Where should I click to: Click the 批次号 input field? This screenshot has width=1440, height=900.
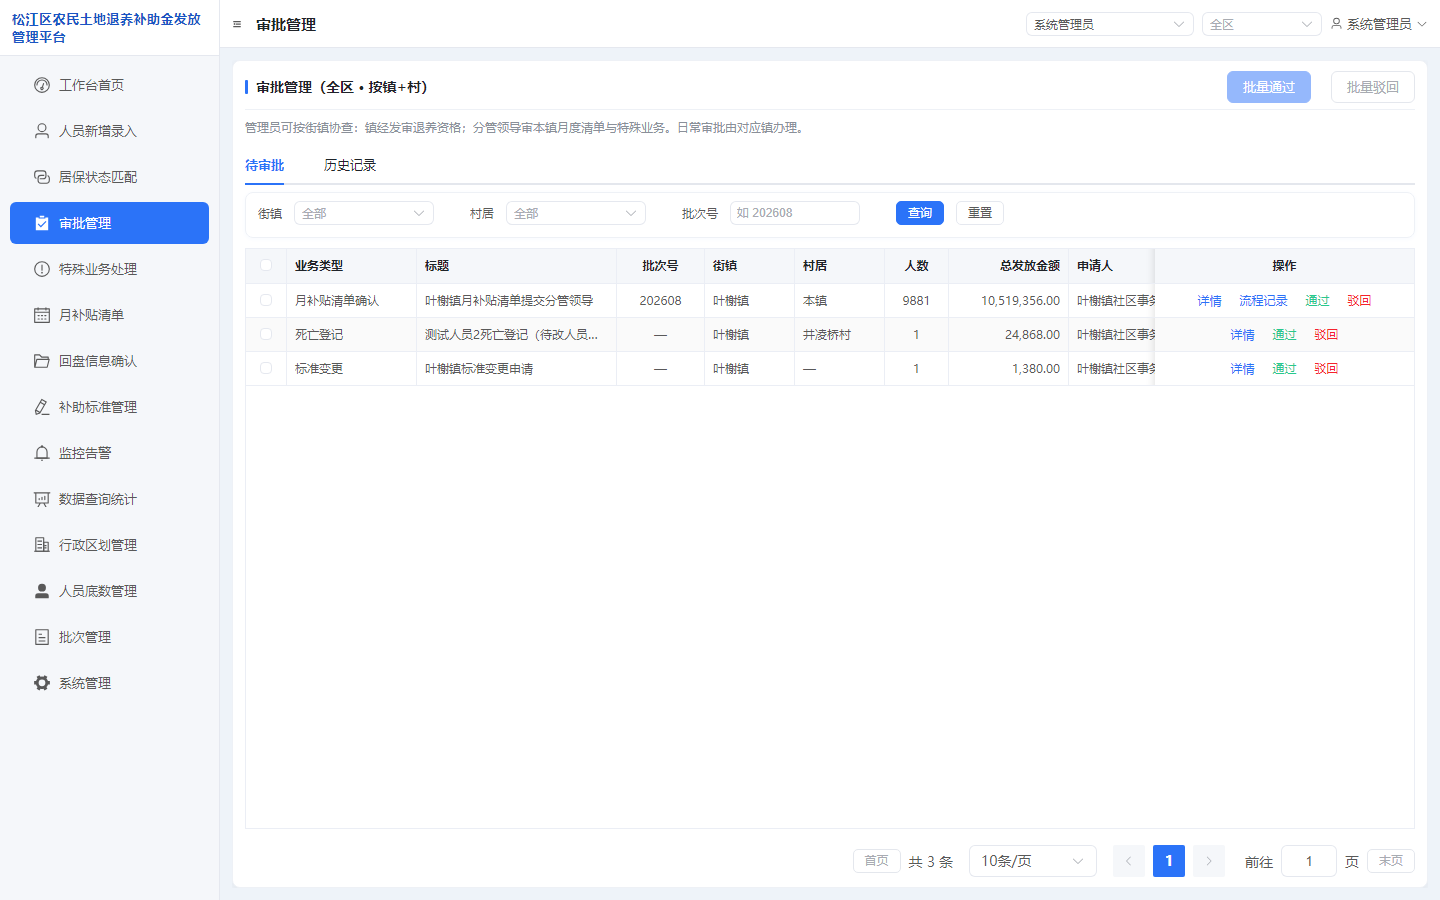[795, 213]
